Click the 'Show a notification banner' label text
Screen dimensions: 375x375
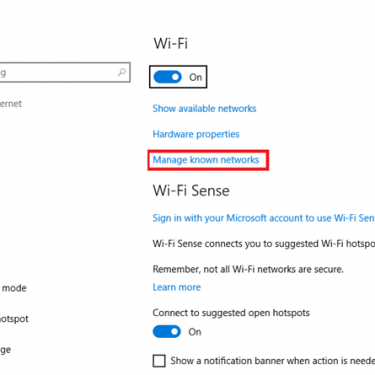273,361
